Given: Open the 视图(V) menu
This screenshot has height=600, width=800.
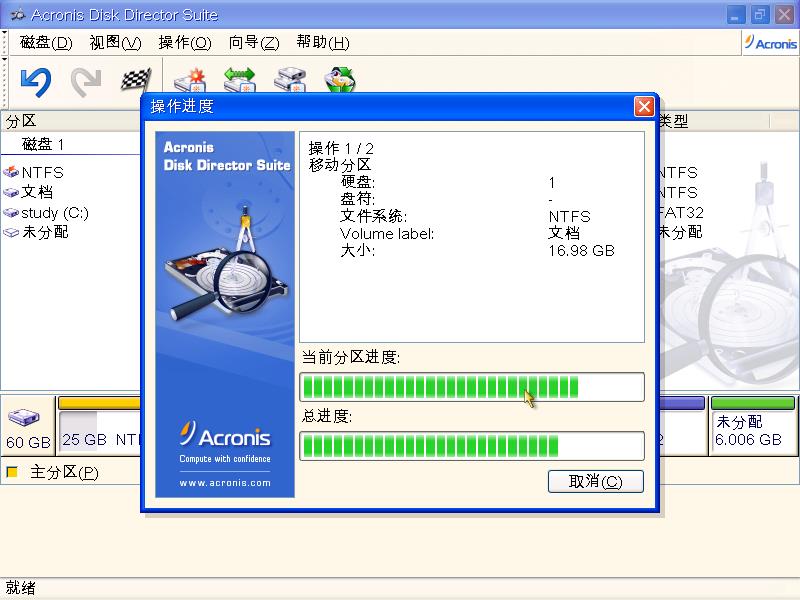Looking at the screenshot, I should click(x=115, y=42).
